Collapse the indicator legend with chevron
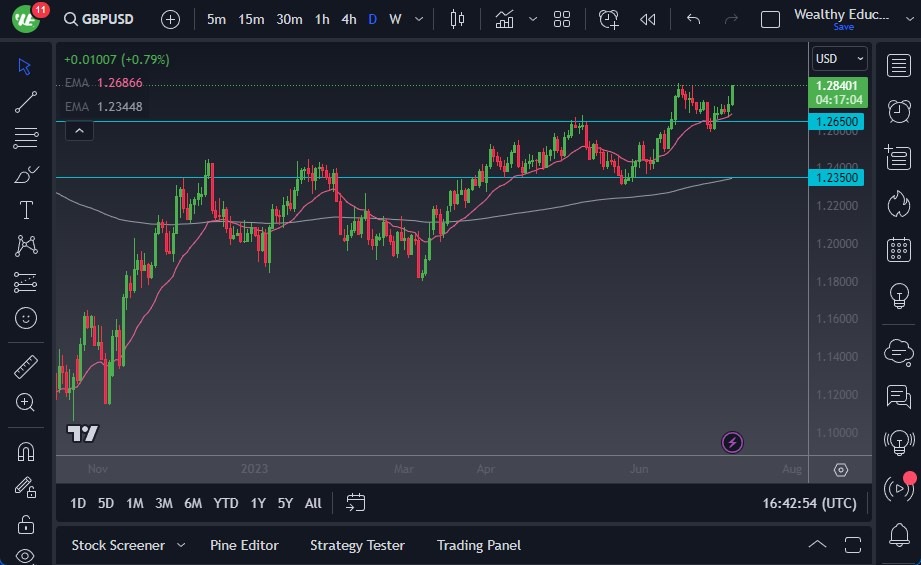 click(79, 130)
